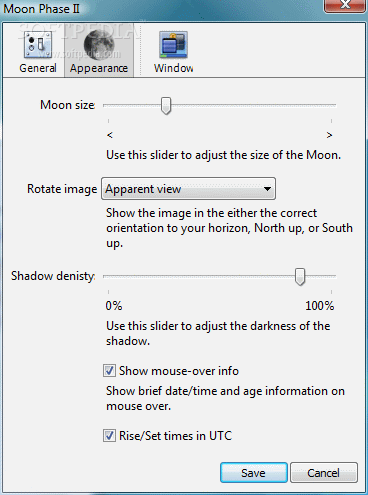Close the Moon Phase II dialog
This screenshot has width=368, height=495.
point(345,5)
